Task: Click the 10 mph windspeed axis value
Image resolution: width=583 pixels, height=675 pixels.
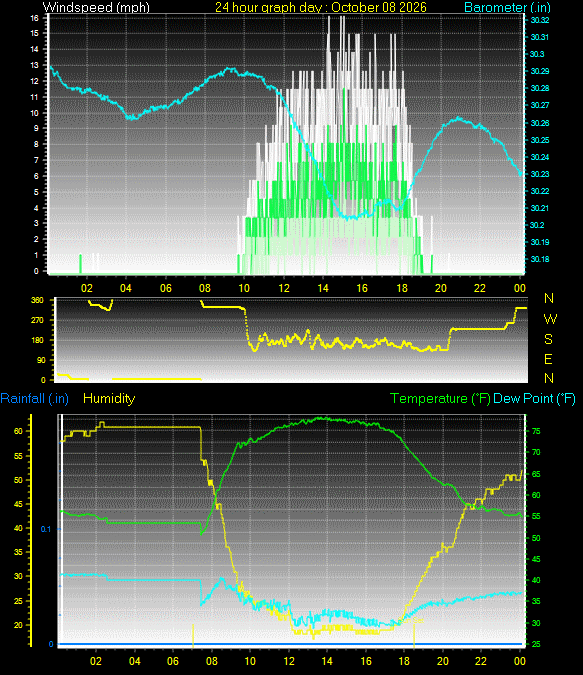Action: pos(34,113)
